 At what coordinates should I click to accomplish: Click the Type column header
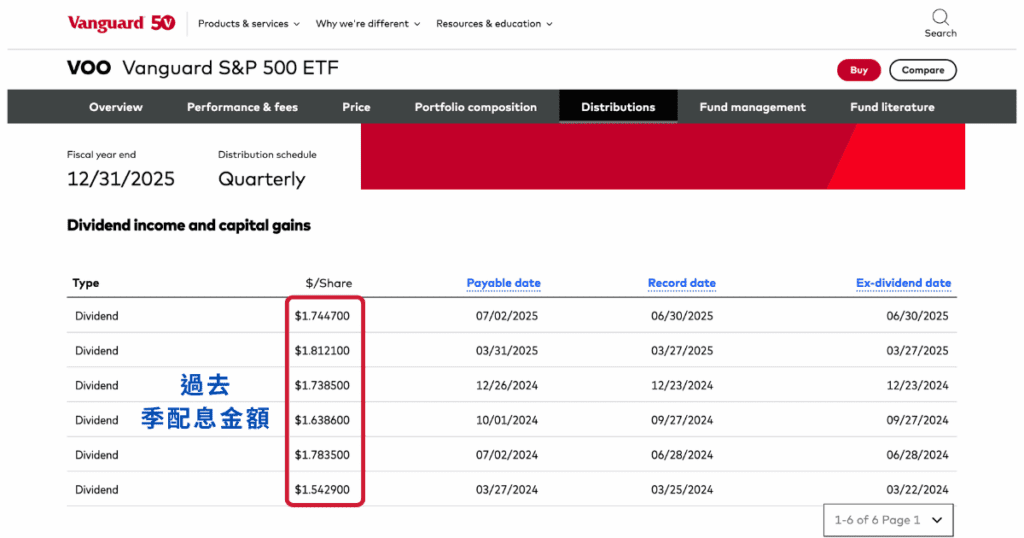[x=86, y=283]
